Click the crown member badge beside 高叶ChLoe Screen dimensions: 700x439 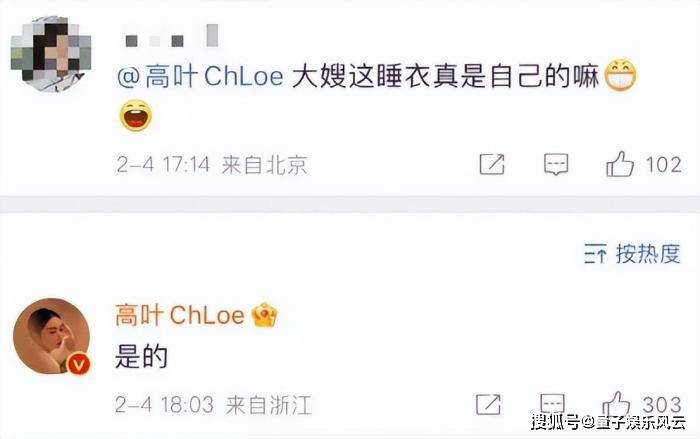tap(264, 315)
